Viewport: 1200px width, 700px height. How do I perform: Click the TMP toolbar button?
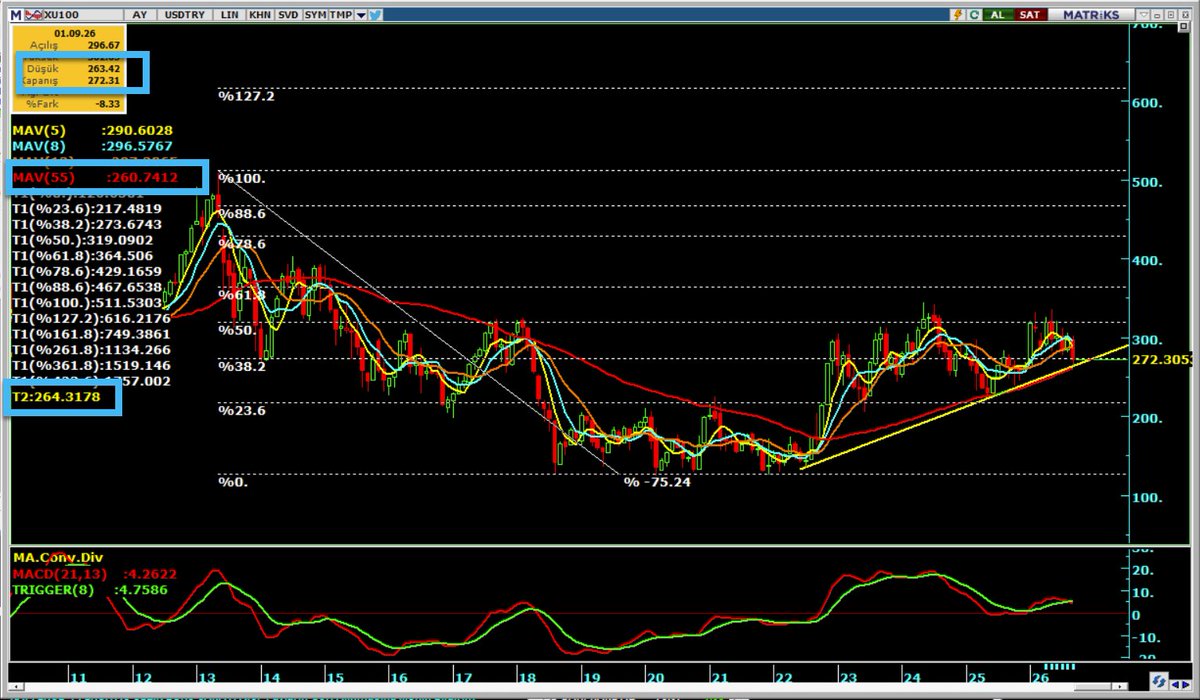pos(340,15)
